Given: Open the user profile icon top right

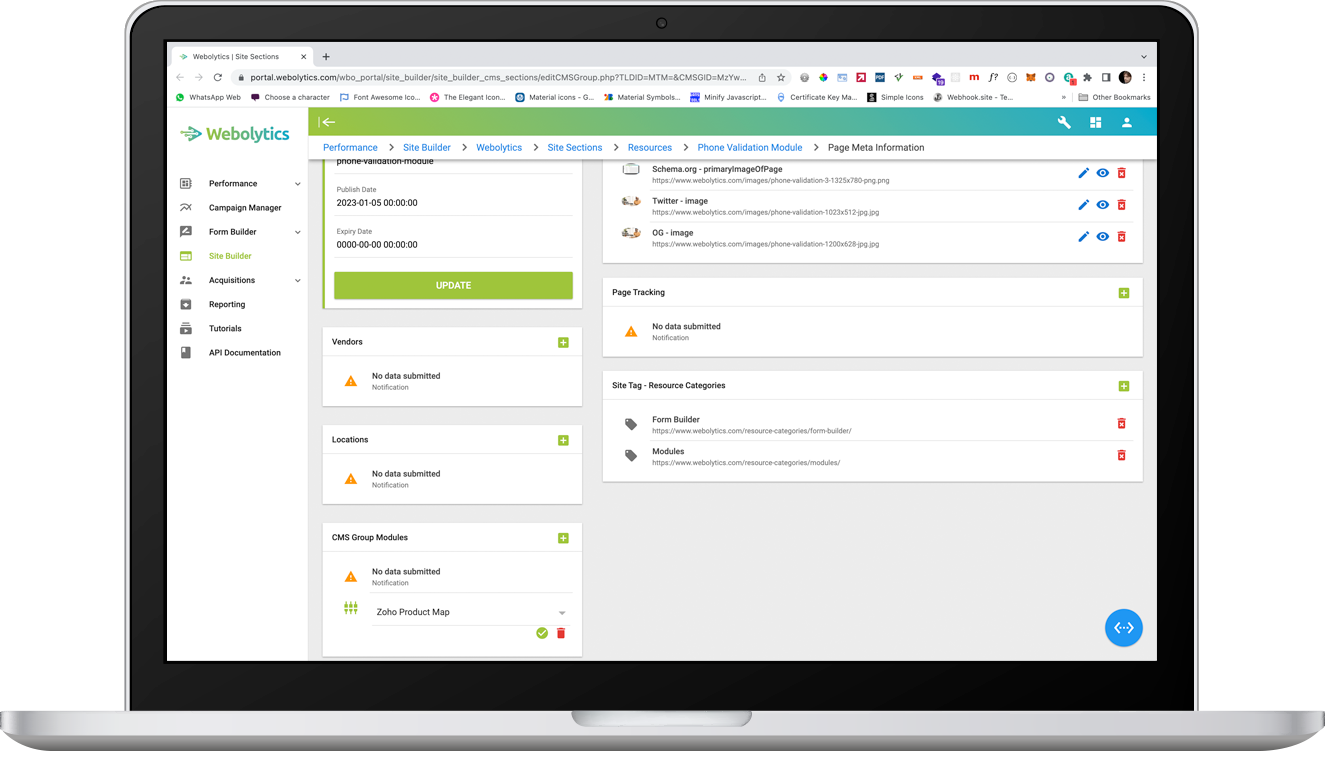Looking at the screenshot, I should click(1126, 122).
